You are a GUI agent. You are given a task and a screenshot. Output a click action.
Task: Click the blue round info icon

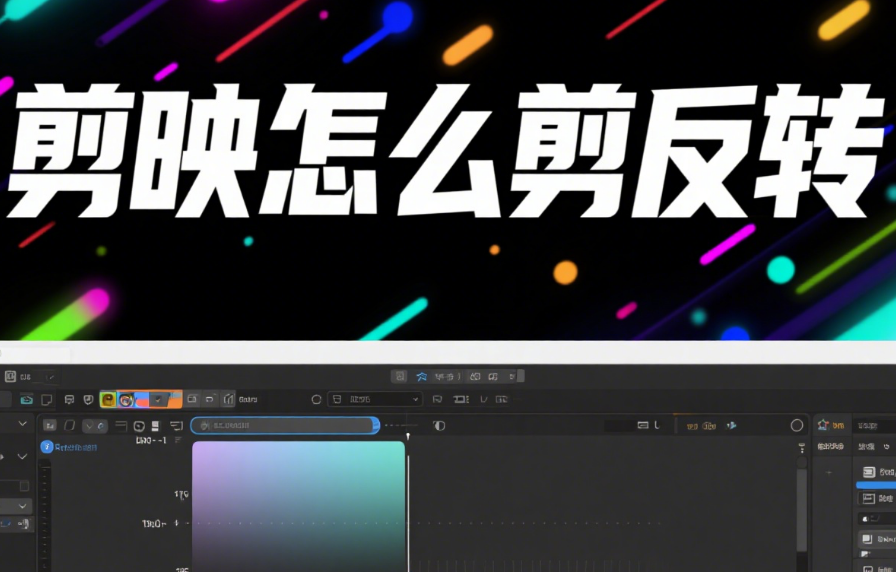click(x=47, y=447)
